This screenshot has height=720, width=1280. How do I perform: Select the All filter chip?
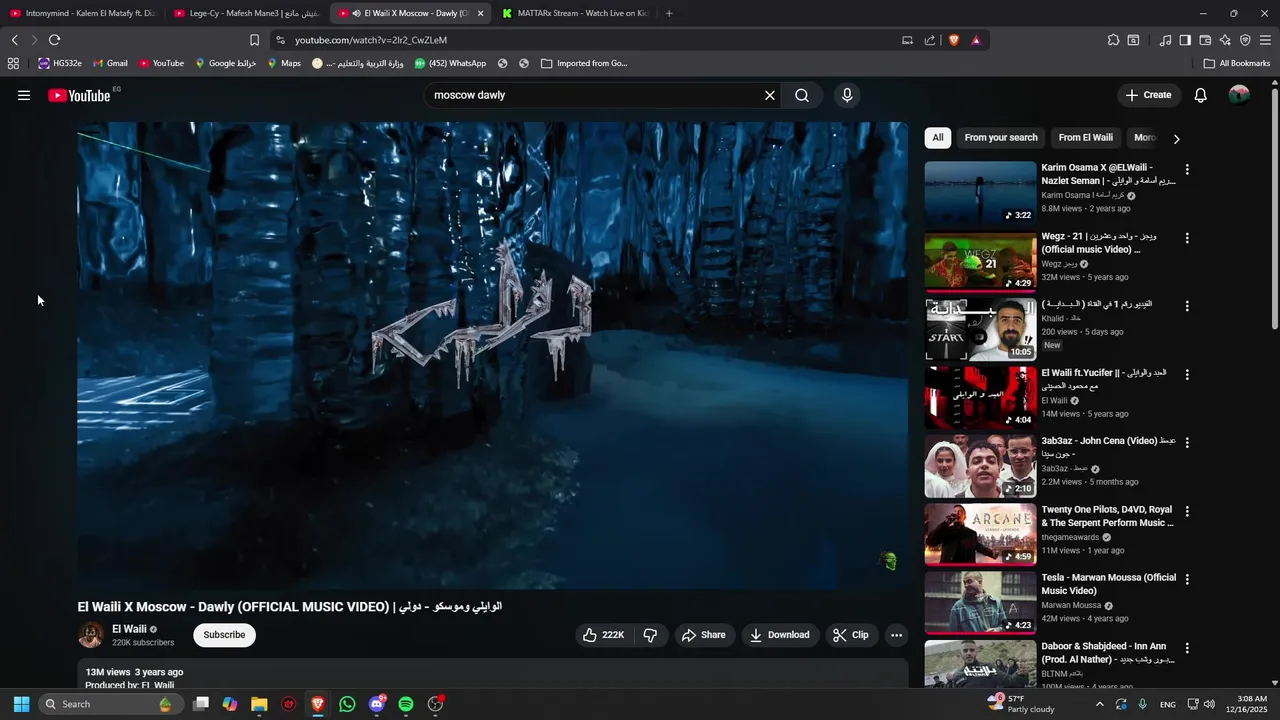pos(938,138)
